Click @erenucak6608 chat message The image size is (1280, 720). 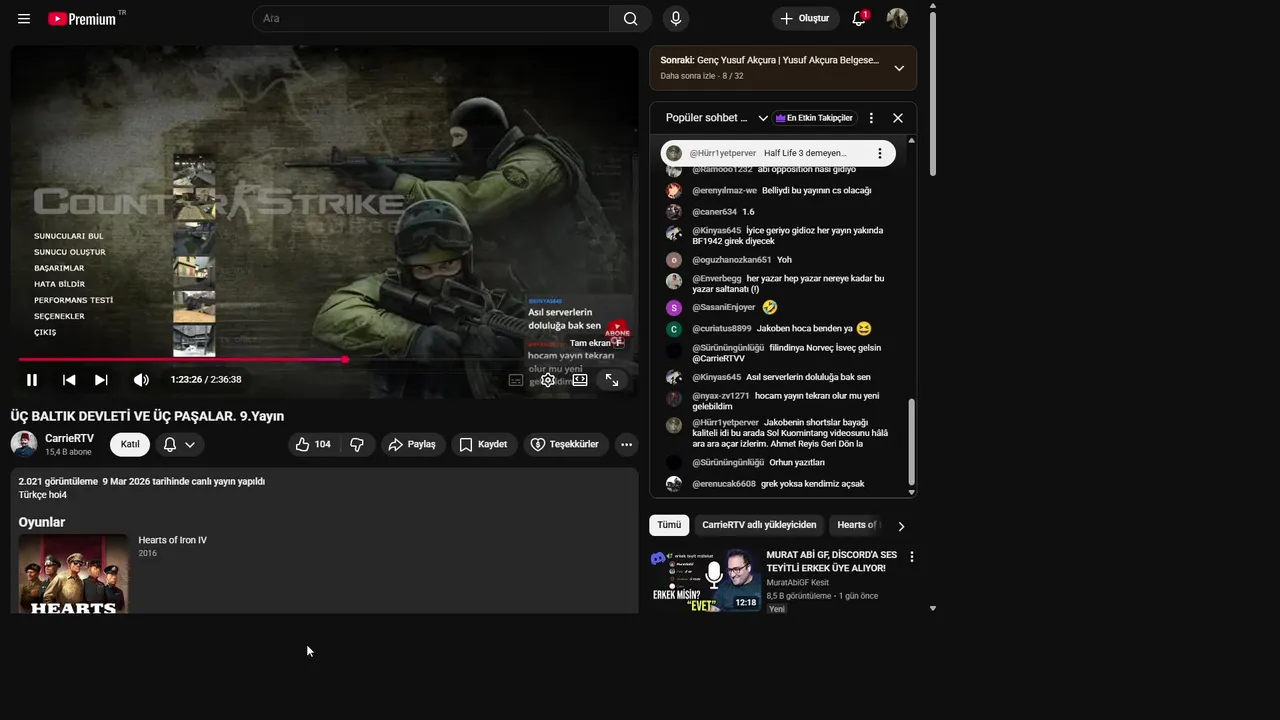pos(813,484)
